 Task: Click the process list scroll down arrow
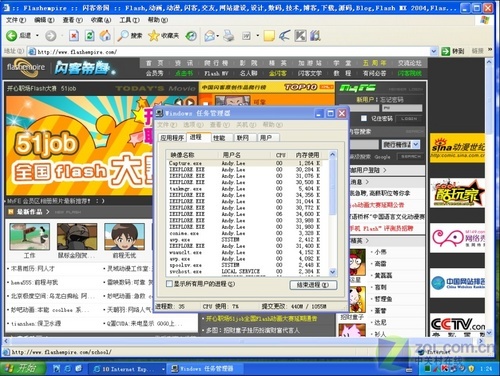tap(333, 272)
